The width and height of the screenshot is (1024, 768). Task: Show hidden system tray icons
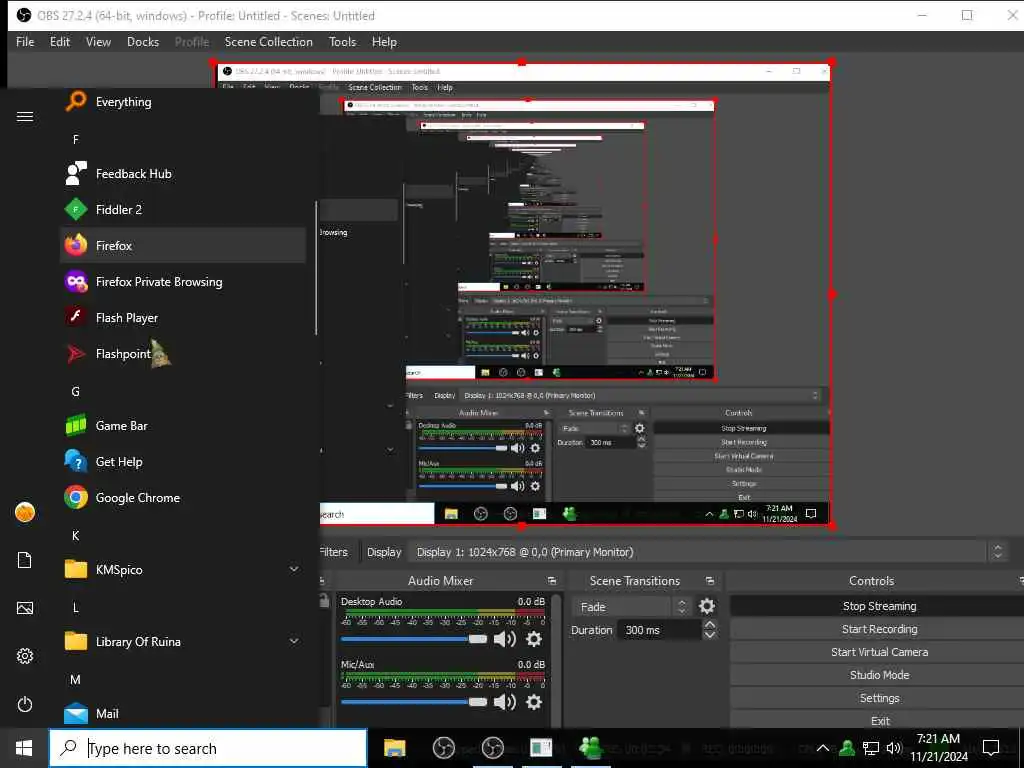click(823, 748)
